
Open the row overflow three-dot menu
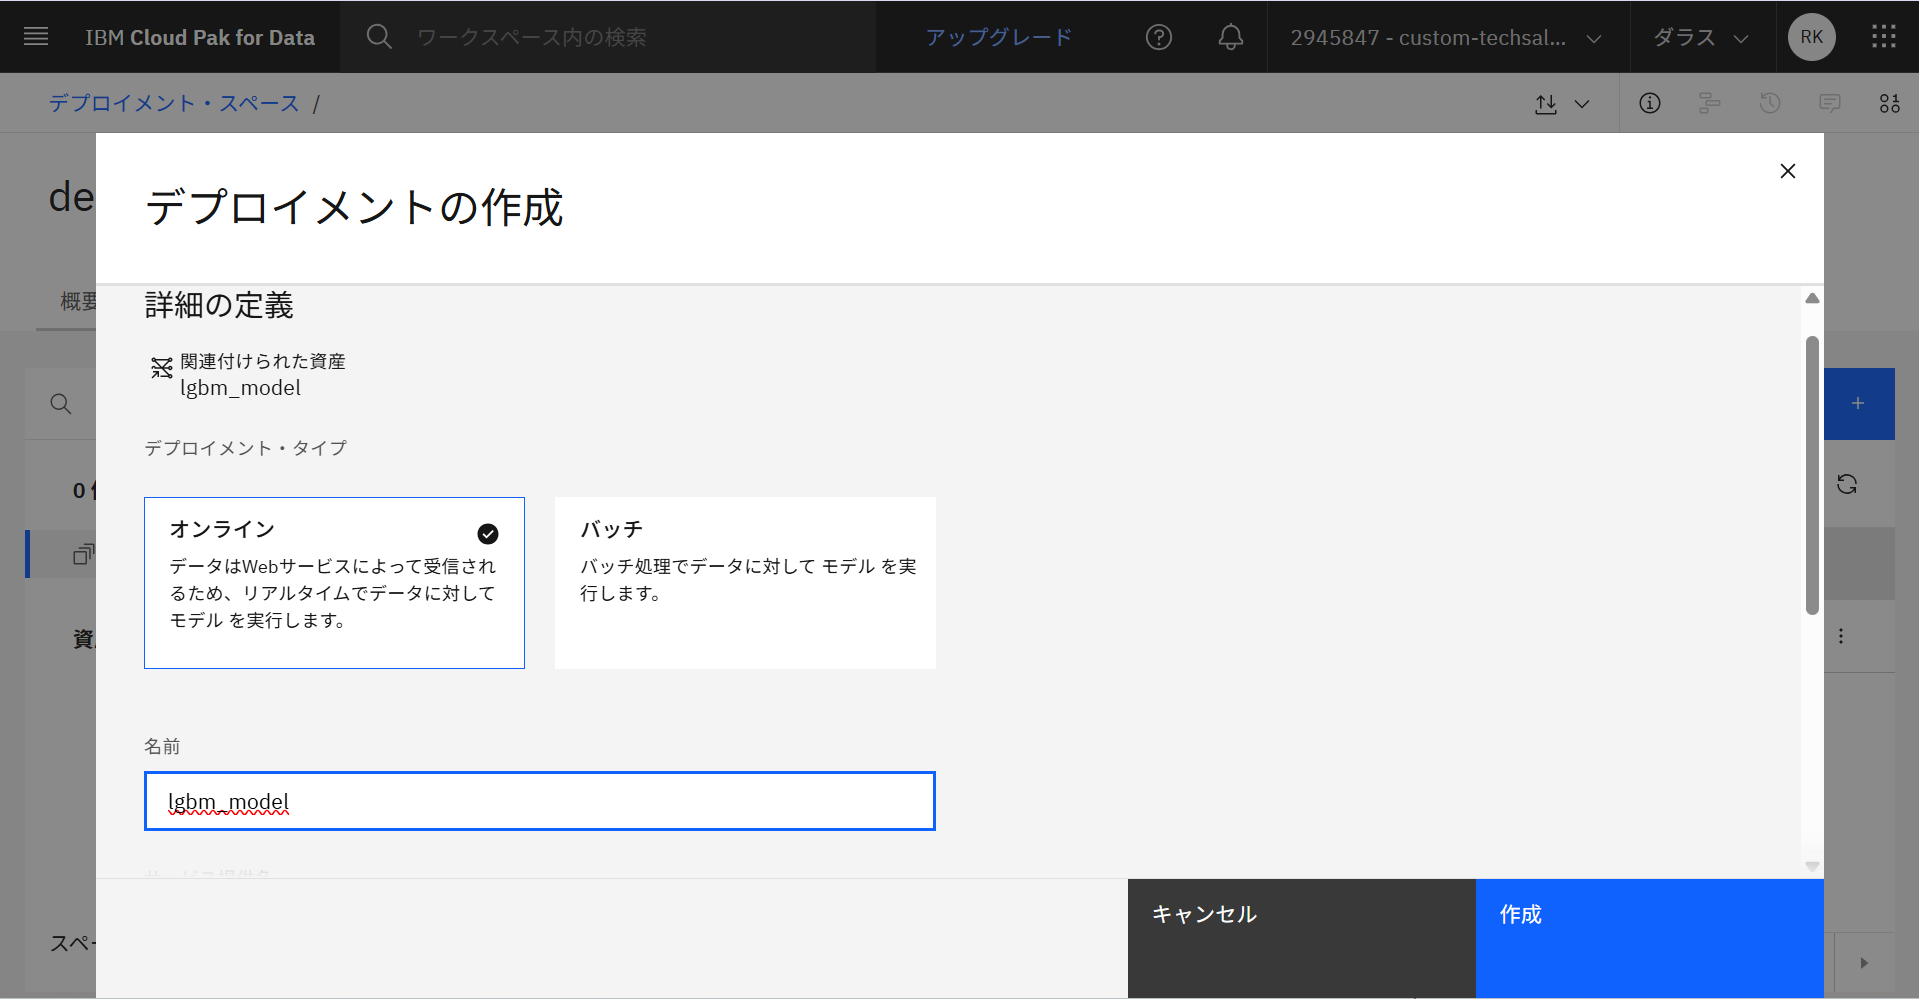point(1841,636)
